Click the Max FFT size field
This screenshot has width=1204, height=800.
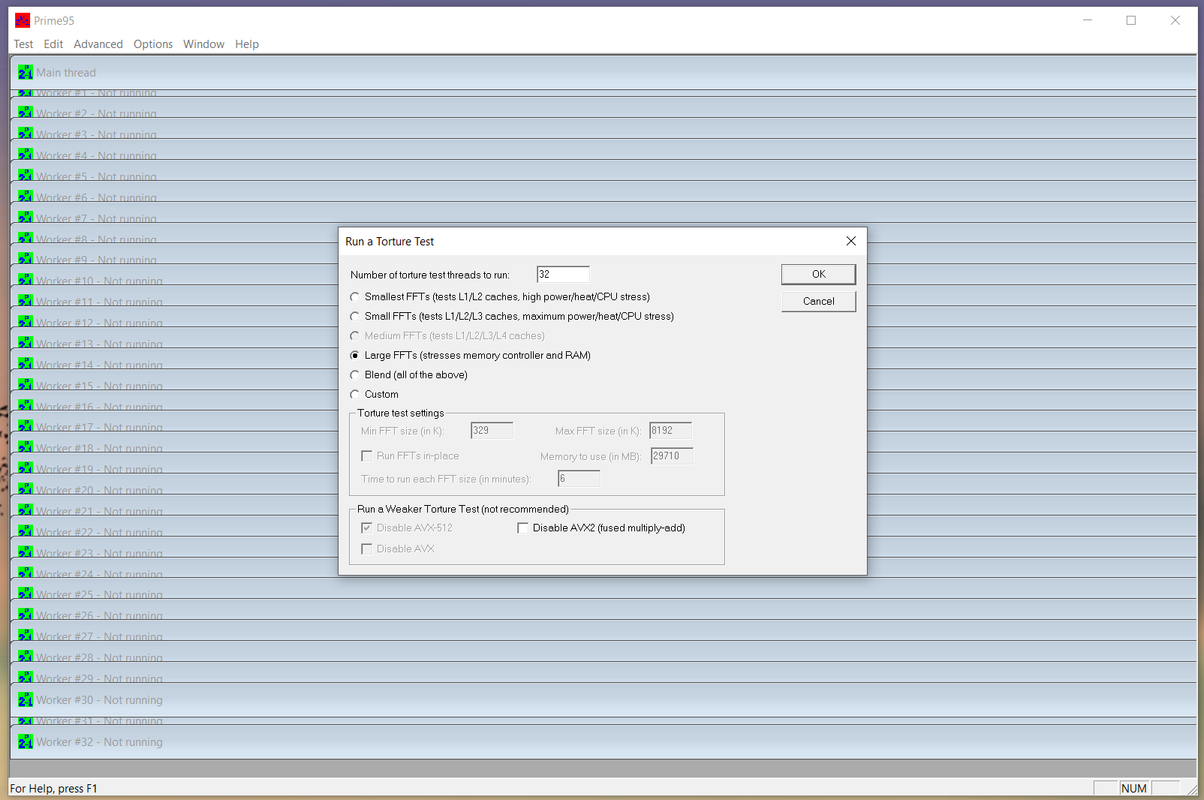pos(670,431)
